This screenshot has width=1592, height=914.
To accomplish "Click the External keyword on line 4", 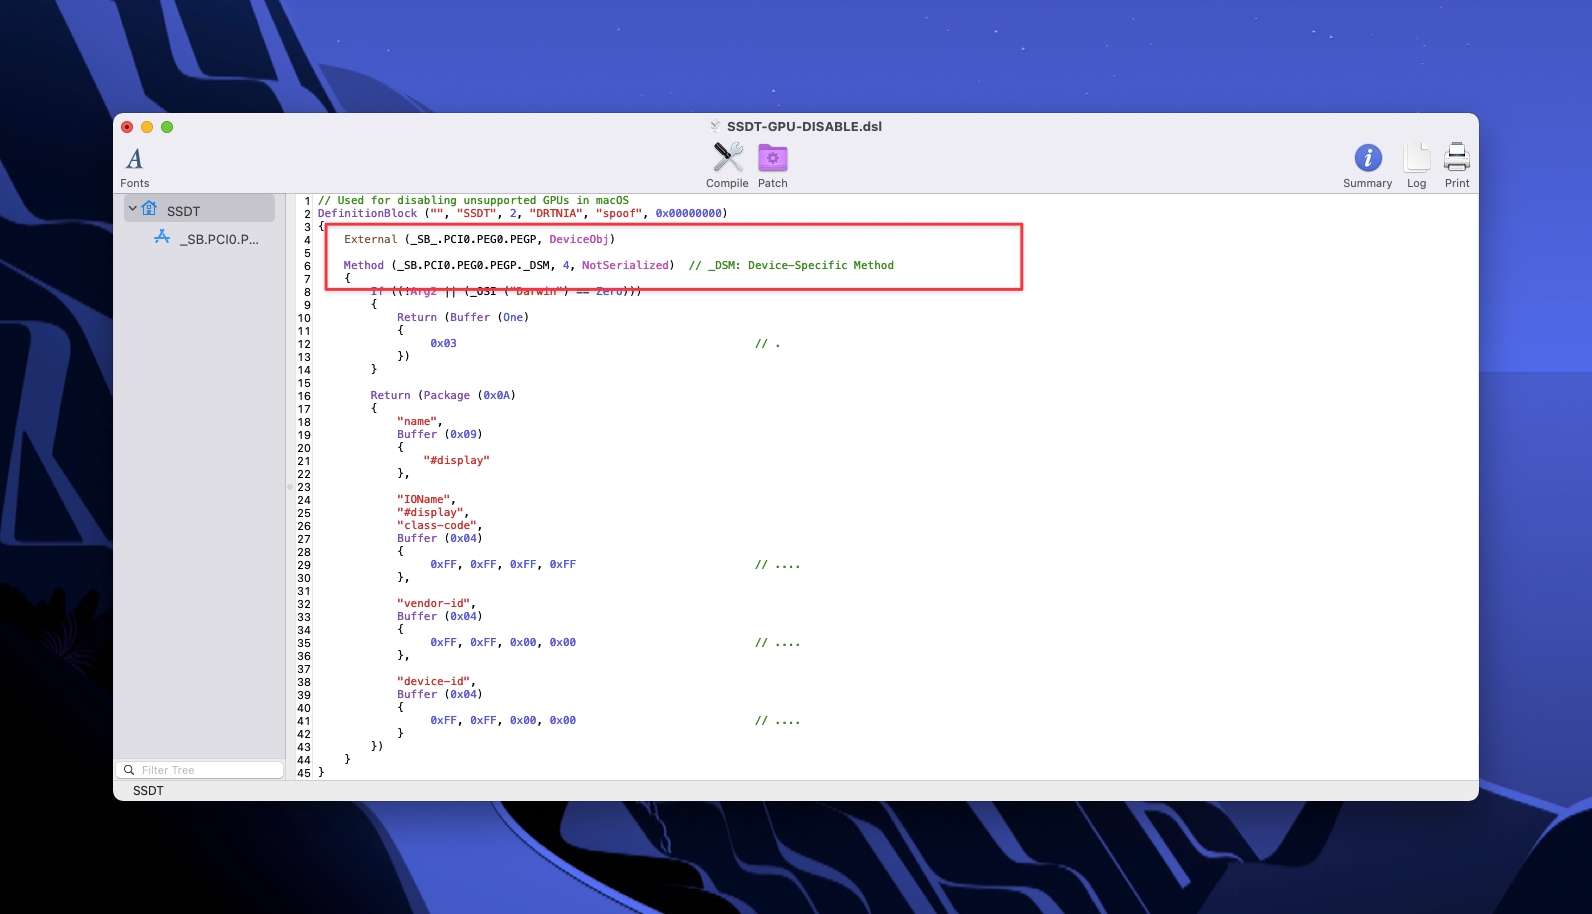I will point(370,239).
